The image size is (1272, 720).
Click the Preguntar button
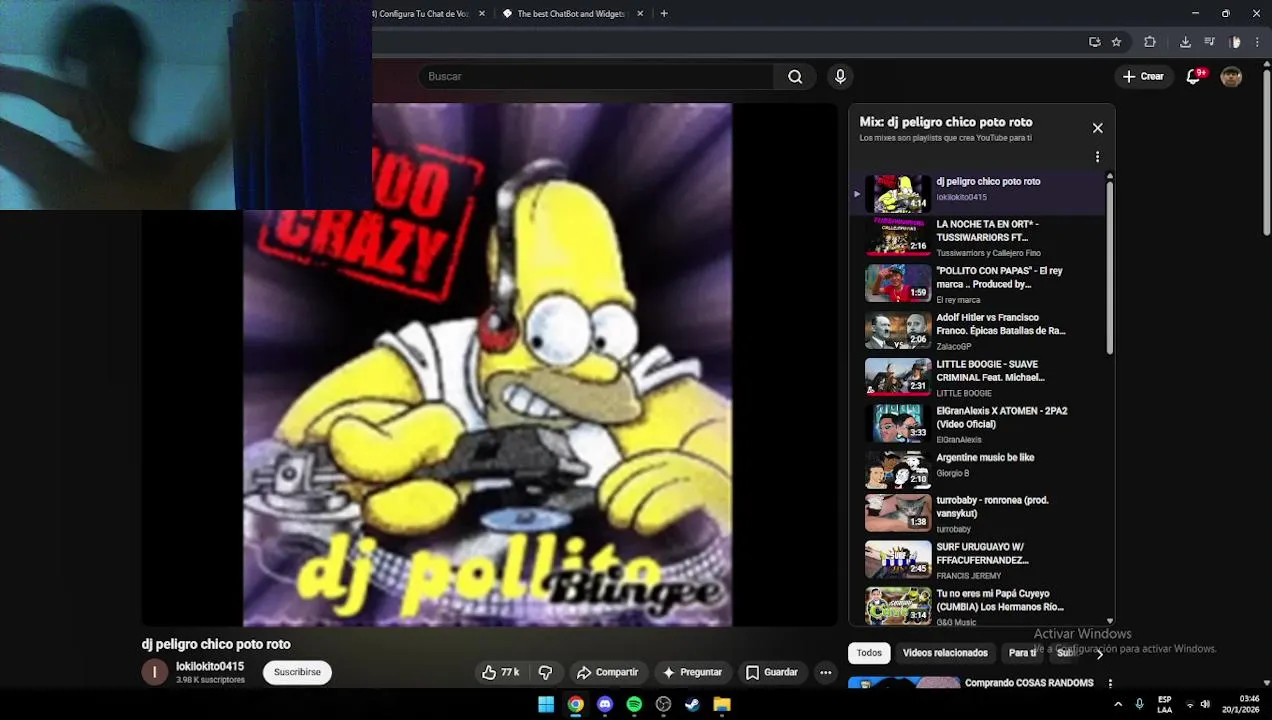(692, 672)
